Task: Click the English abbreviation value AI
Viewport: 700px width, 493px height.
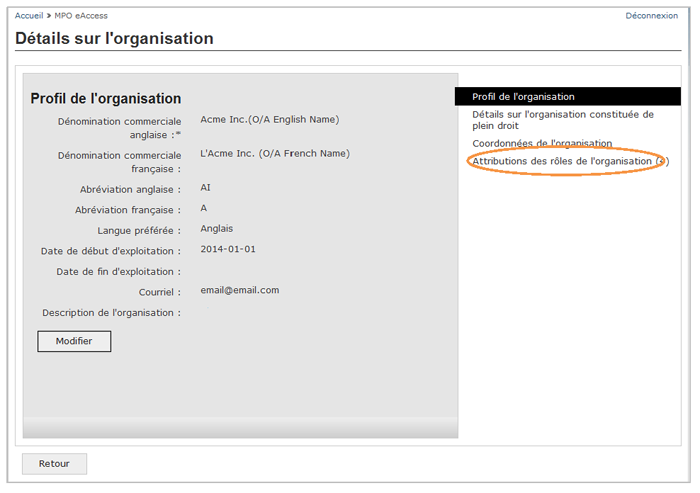Action: (x=205, y=188)
